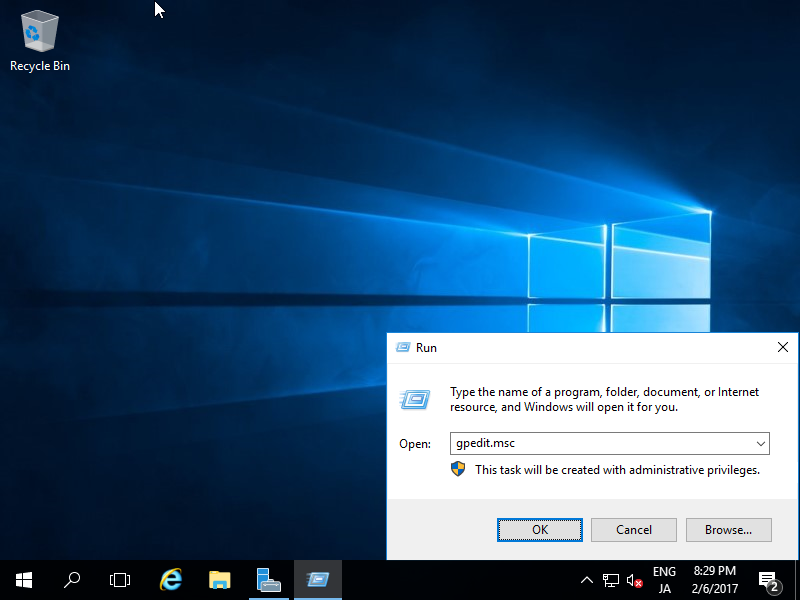Viewport: 800px width, 600px height.
Task: Open Server Manager from the taskbar
Action: [x=268, y=580]
